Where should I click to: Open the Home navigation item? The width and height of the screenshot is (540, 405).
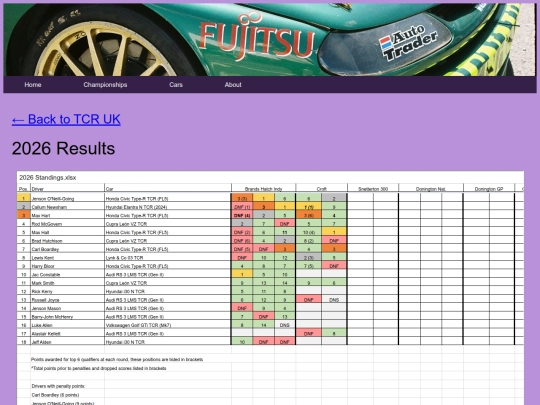[x=33, y=85]
